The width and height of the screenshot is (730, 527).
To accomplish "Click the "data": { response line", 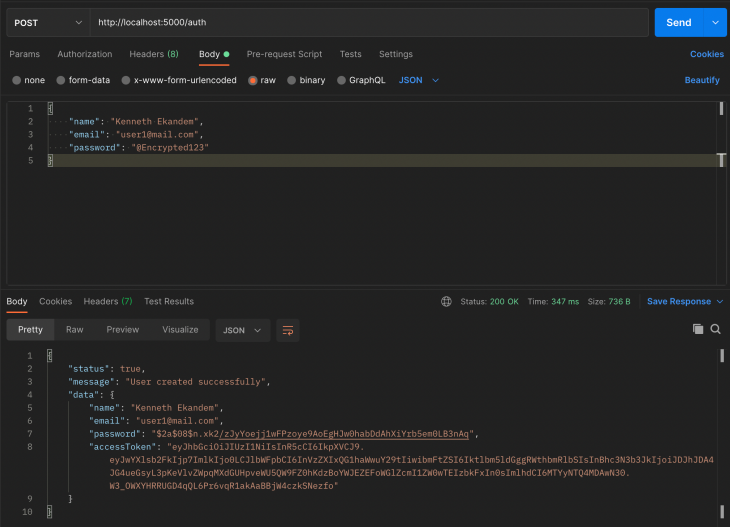I will point(91,395).
